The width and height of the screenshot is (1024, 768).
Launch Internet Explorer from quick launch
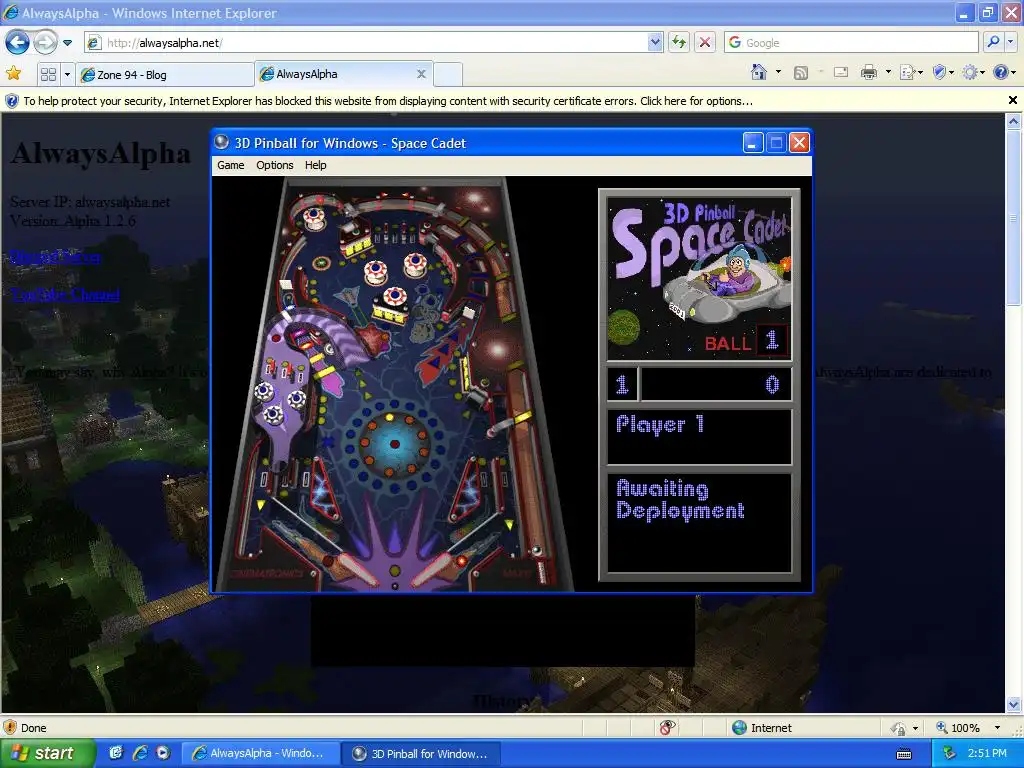(140, 753)
